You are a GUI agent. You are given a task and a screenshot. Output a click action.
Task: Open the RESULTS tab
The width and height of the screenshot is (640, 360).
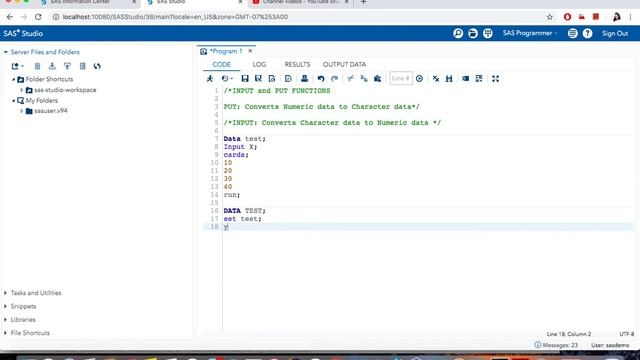point(297,64)
